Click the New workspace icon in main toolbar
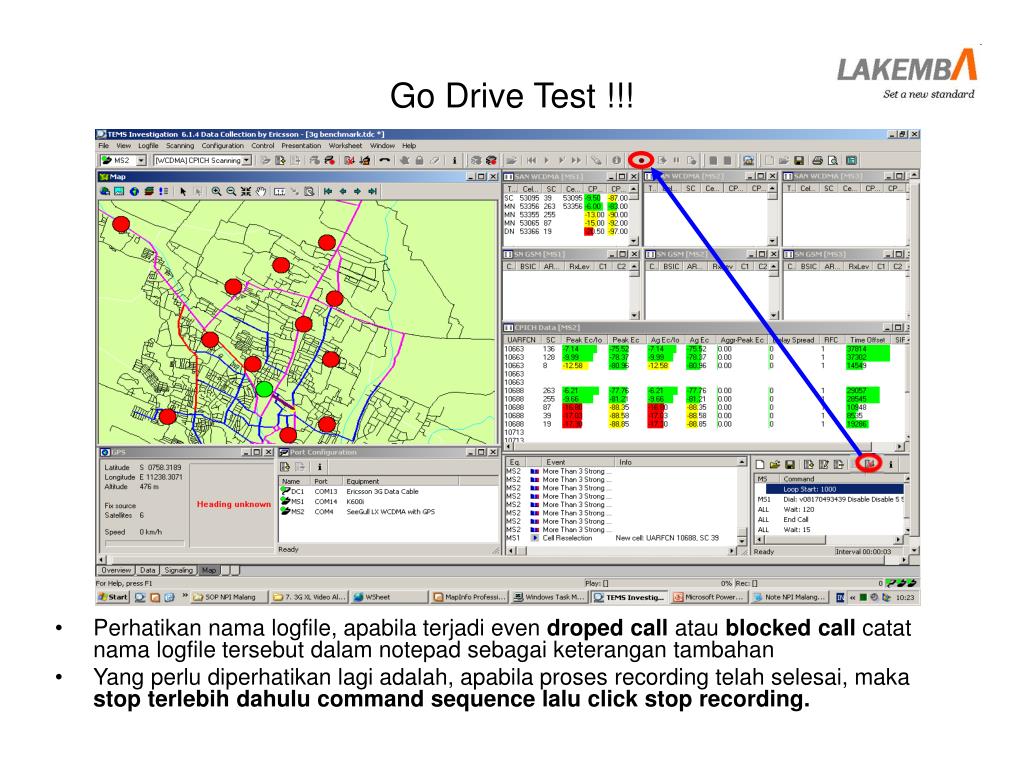 click(769, 160)
